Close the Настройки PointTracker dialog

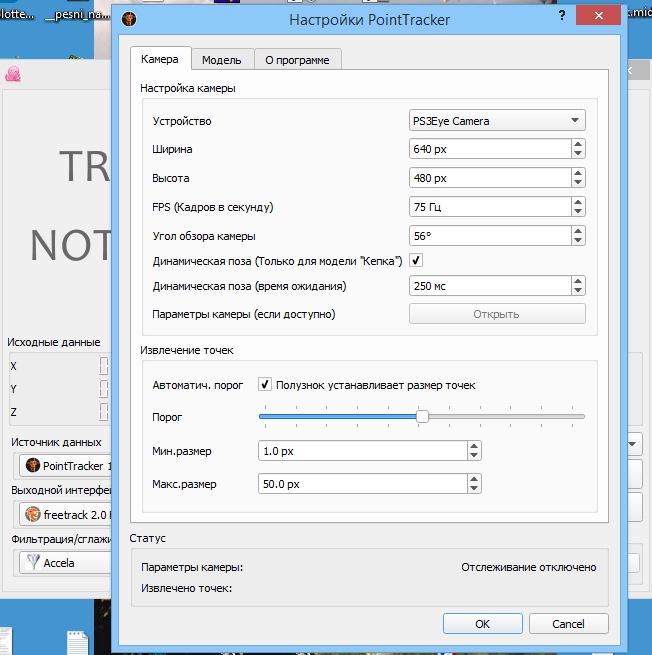click(598, 15)
